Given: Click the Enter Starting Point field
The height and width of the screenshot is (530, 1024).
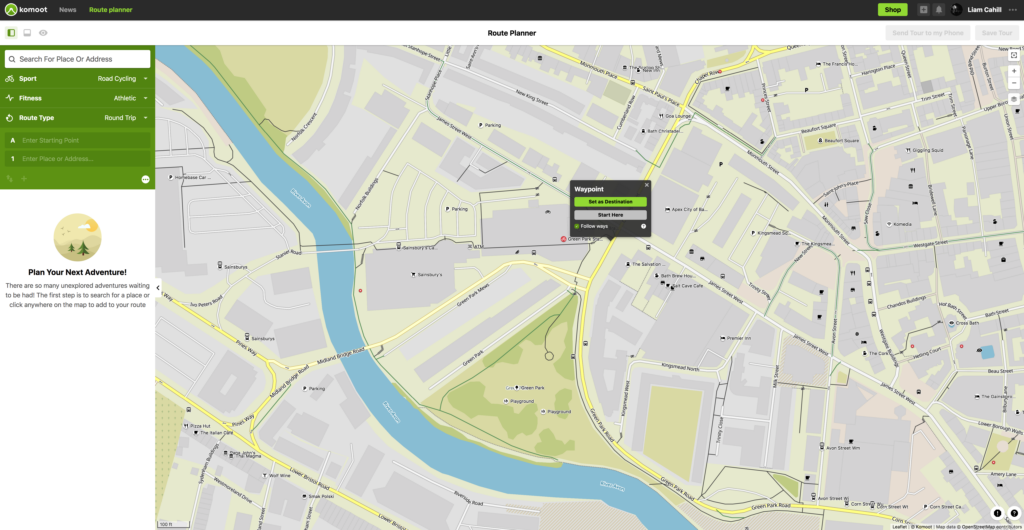Looking at the screenshot, I should [x=78, y=140].
